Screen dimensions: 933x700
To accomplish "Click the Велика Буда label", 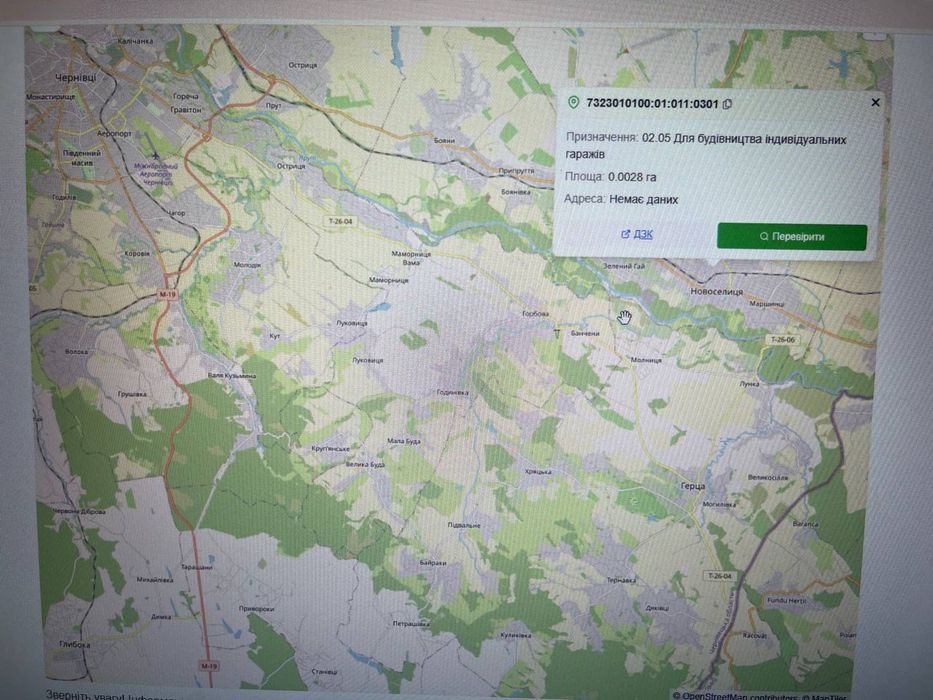I will point(365,464).
